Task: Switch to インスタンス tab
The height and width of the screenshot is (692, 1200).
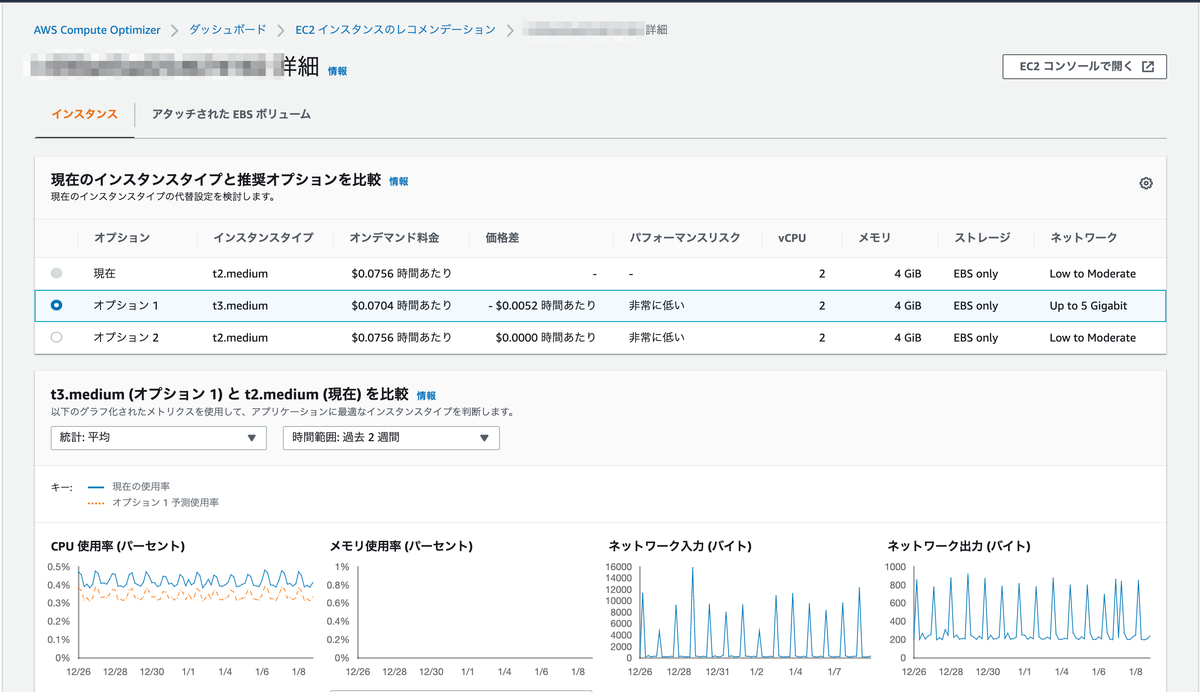Action: (x=85, y=114)
